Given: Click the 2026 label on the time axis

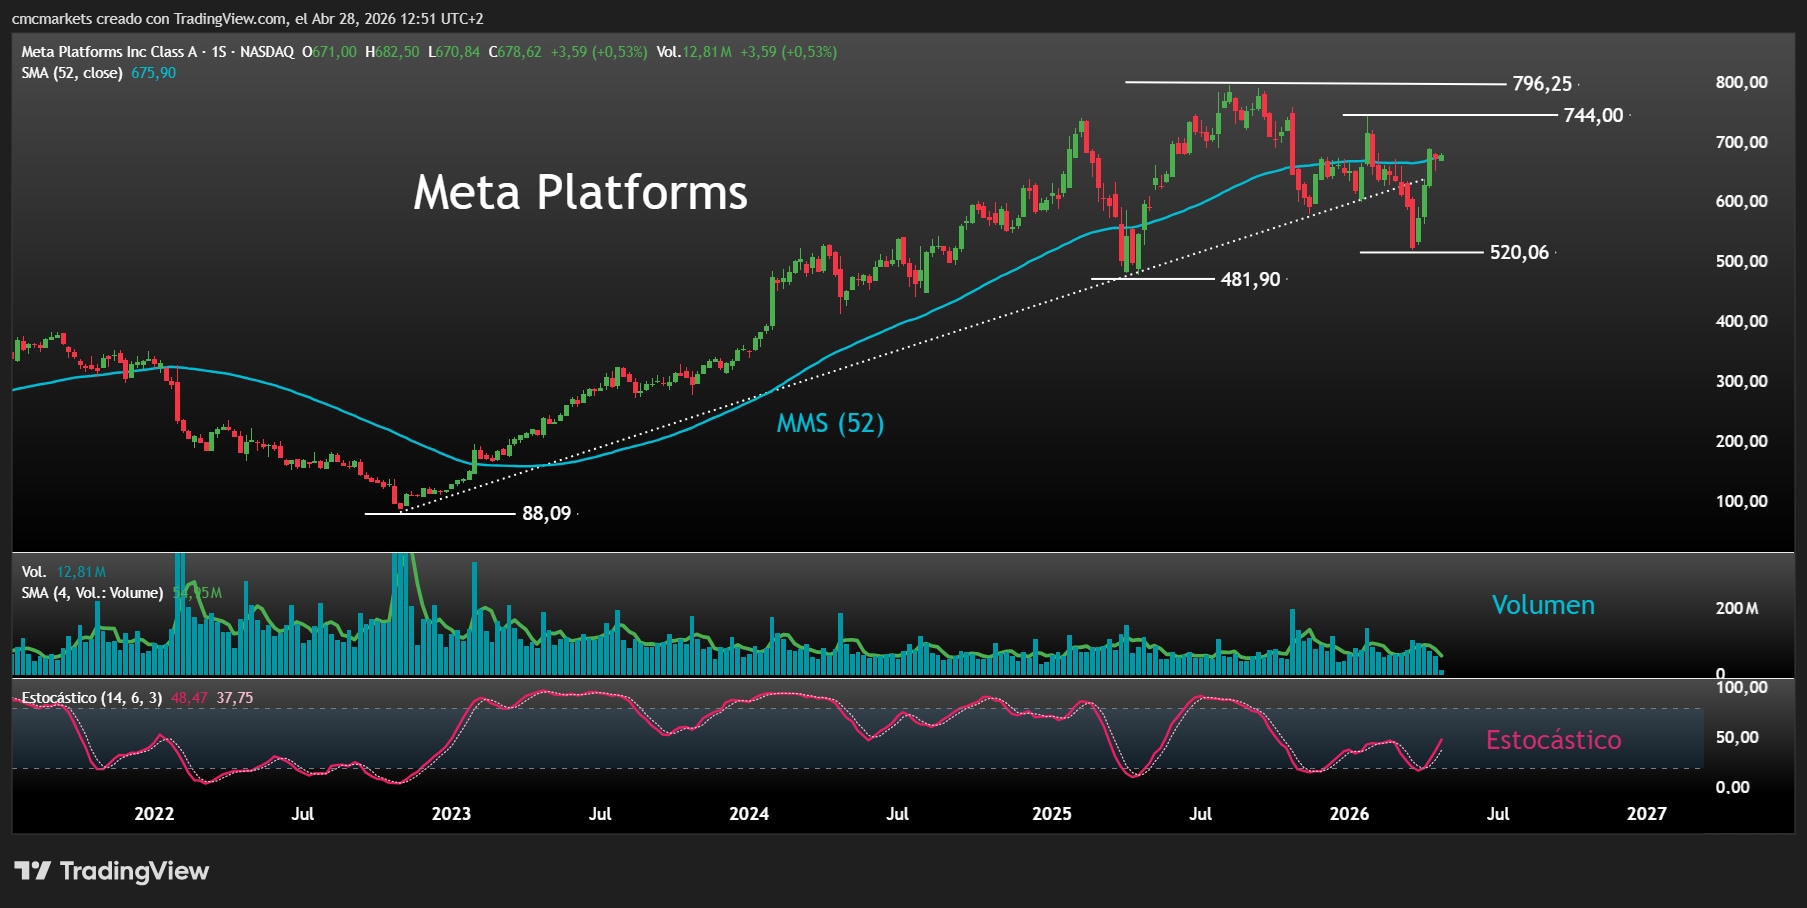Looking at the screenshot, I should tap(1350, 814).
